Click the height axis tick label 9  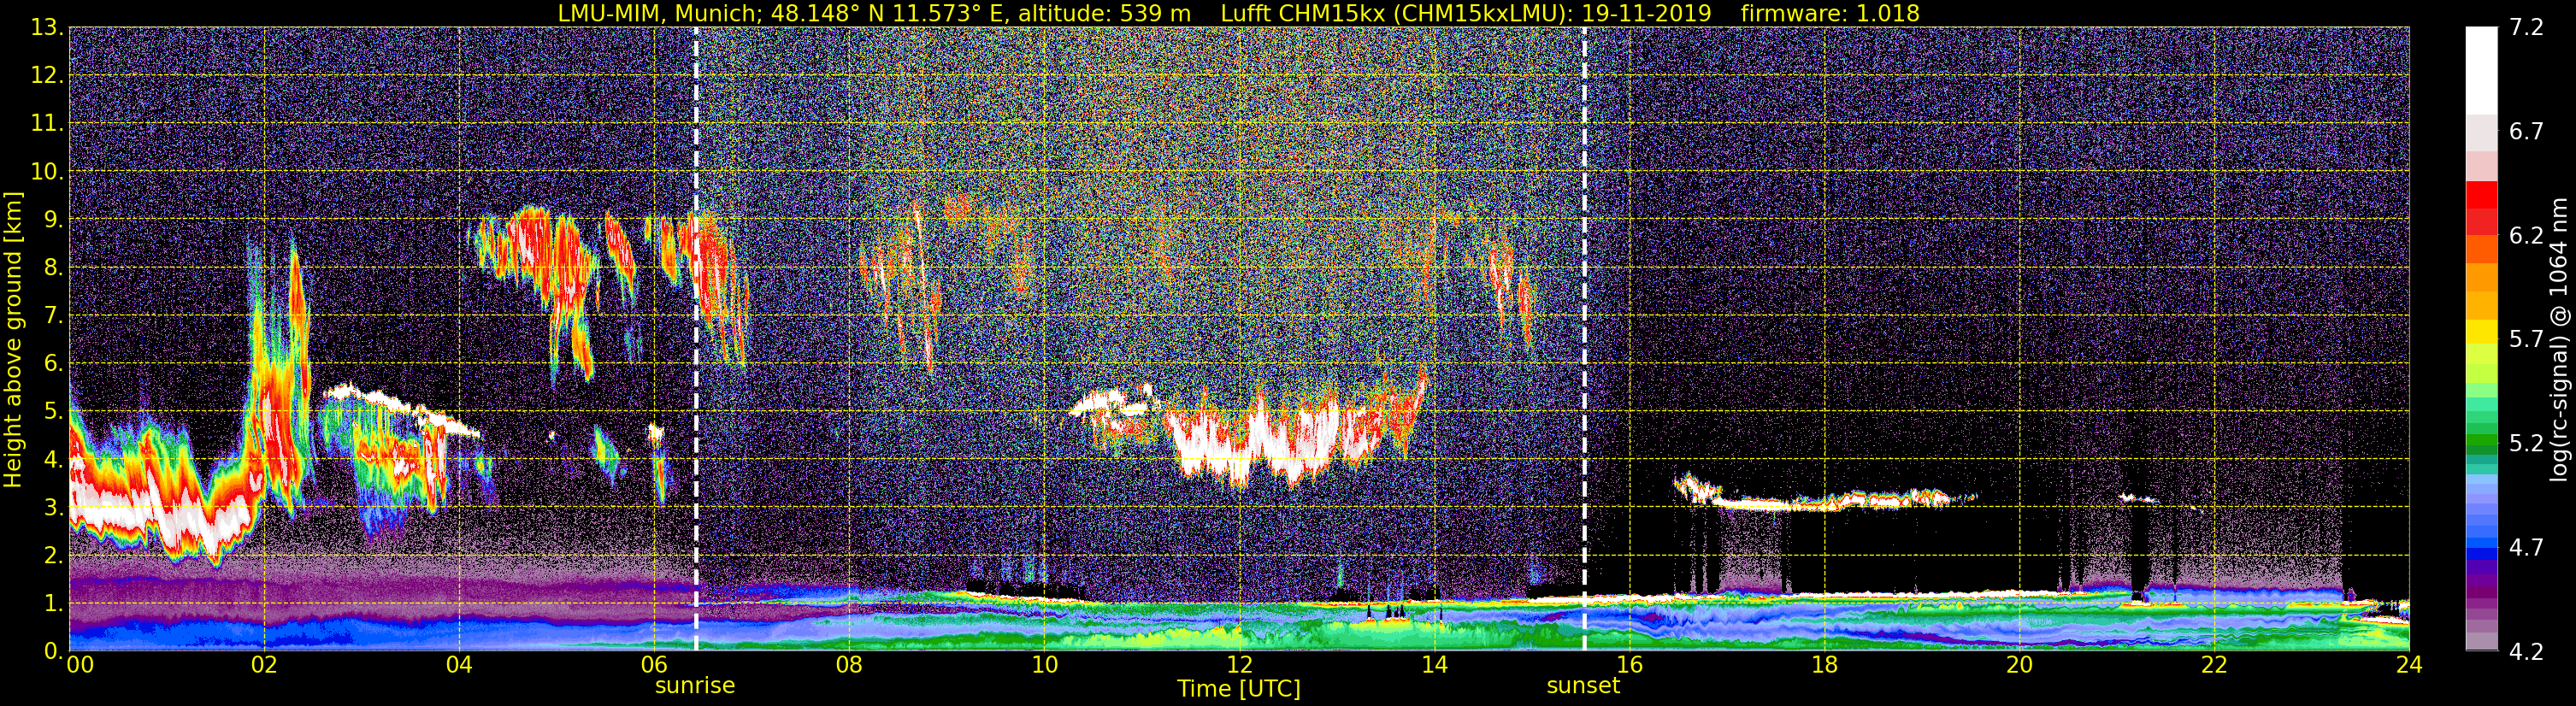tap(52, 219)
